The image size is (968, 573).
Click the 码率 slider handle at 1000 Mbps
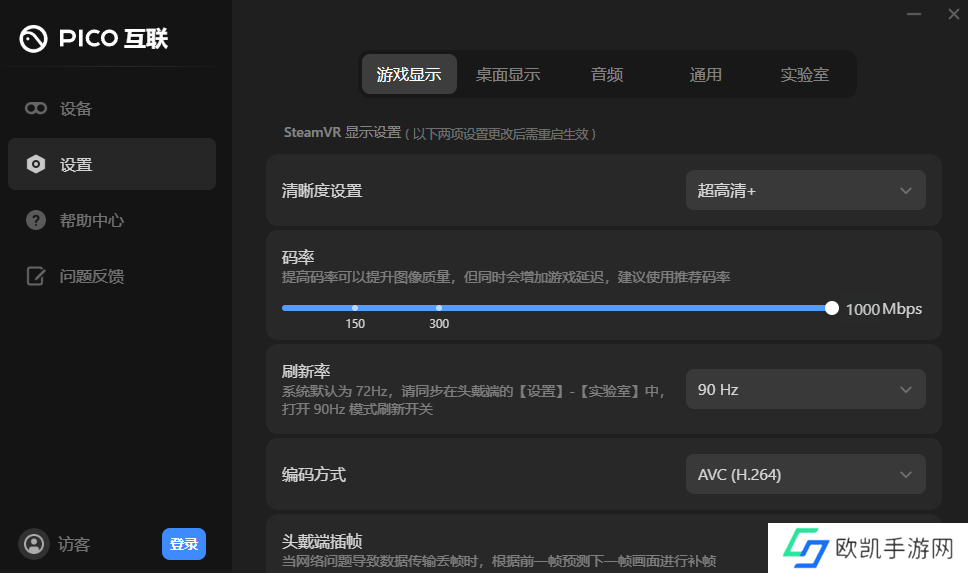(x=832, y=308)
